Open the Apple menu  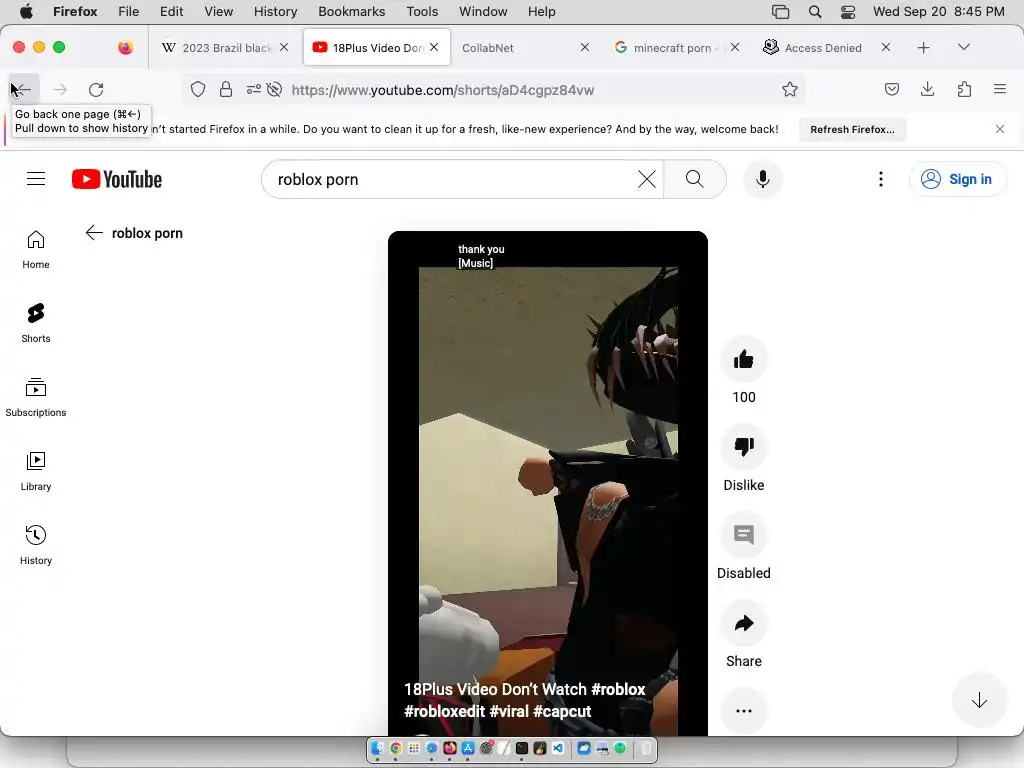click(26, 11)
